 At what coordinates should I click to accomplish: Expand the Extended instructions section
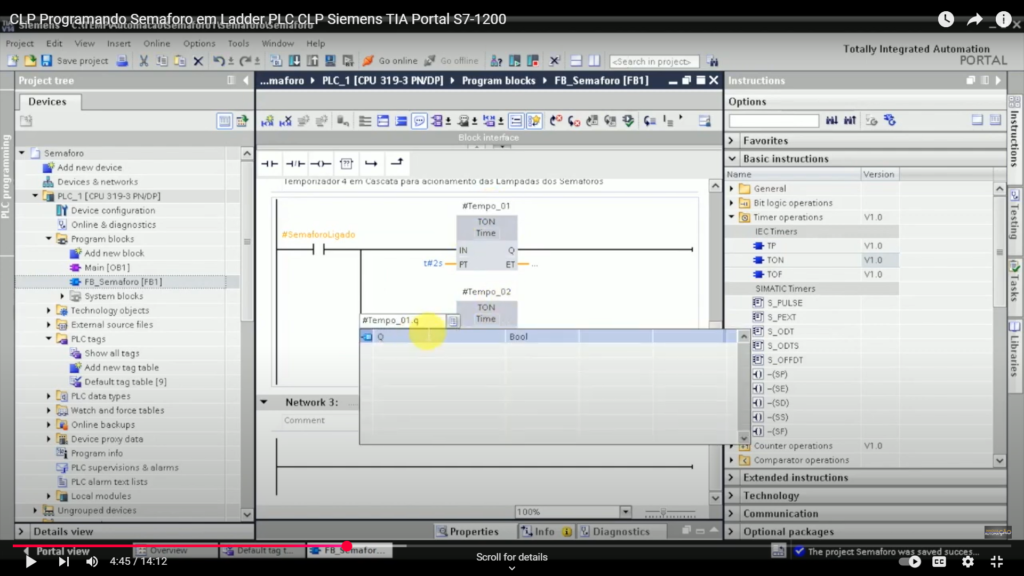[x=732, y=477]
